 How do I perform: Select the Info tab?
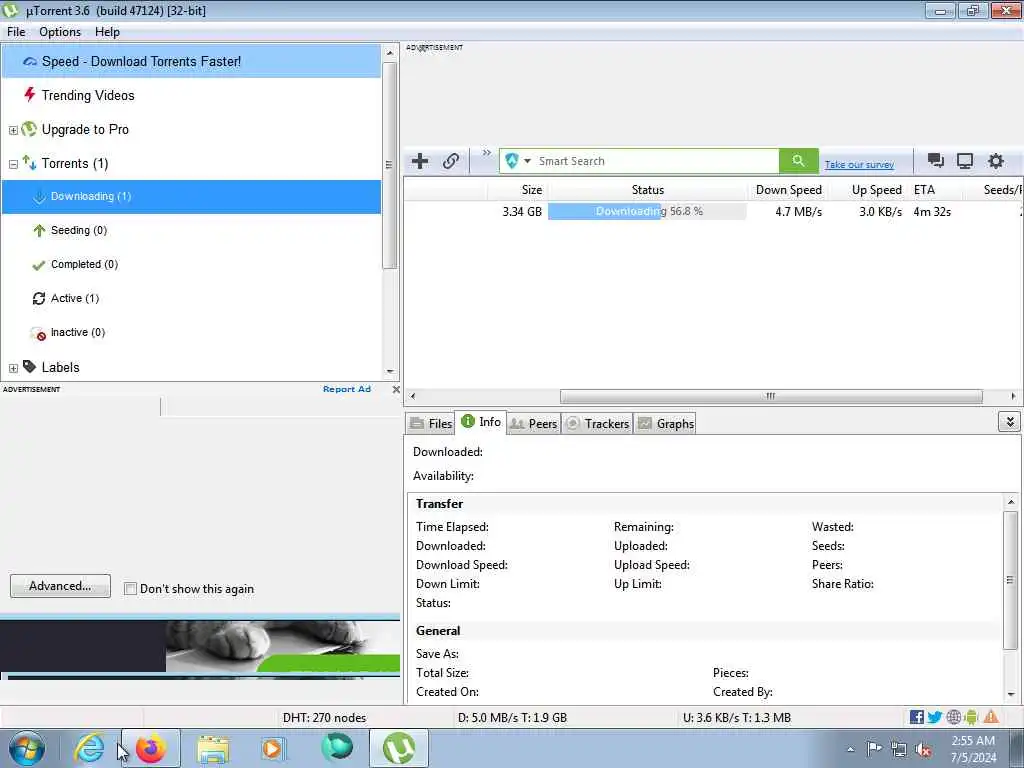tap(481, 422)
